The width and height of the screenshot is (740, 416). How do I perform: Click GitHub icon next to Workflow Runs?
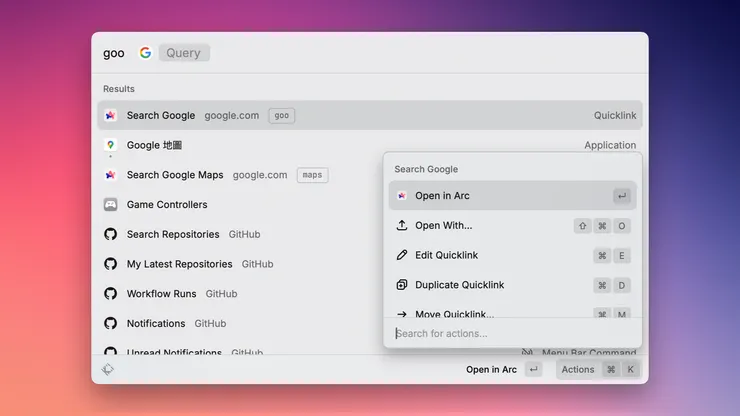pyautogui.click(x=110, y=294)
